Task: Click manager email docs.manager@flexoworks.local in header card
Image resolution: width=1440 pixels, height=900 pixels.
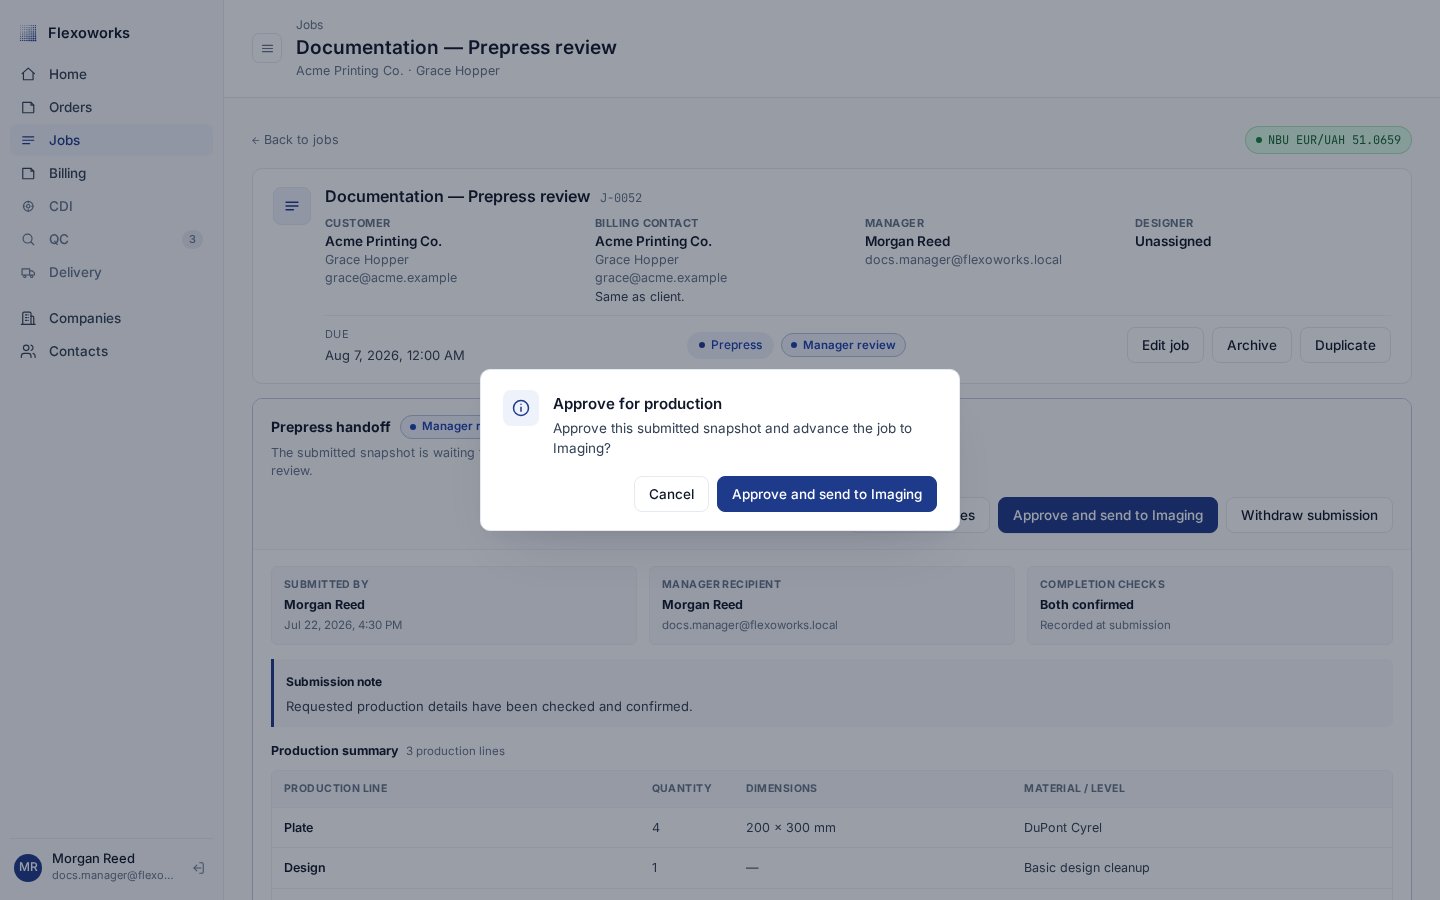Action: pos(963,260)
